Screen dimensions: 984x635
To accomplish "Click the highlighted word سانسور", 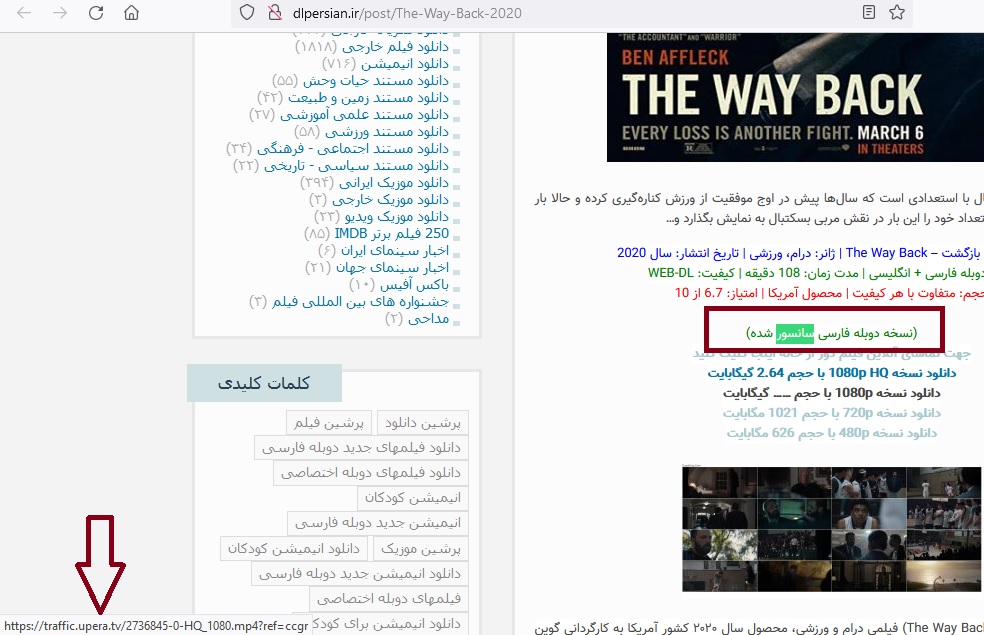I will [794, 333].
